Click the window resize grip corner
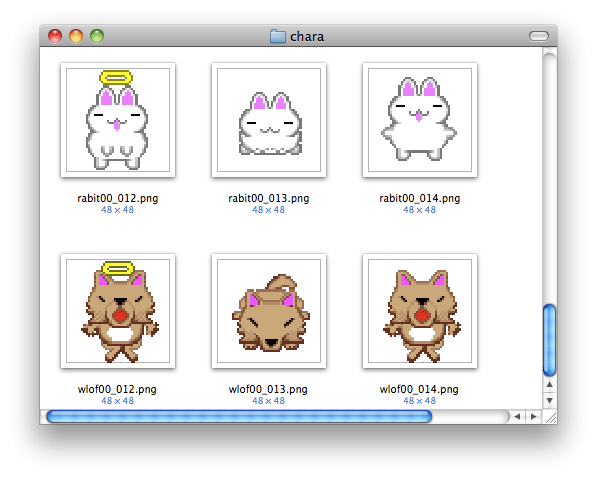This screenshot has height=479, width=597. 550,418
